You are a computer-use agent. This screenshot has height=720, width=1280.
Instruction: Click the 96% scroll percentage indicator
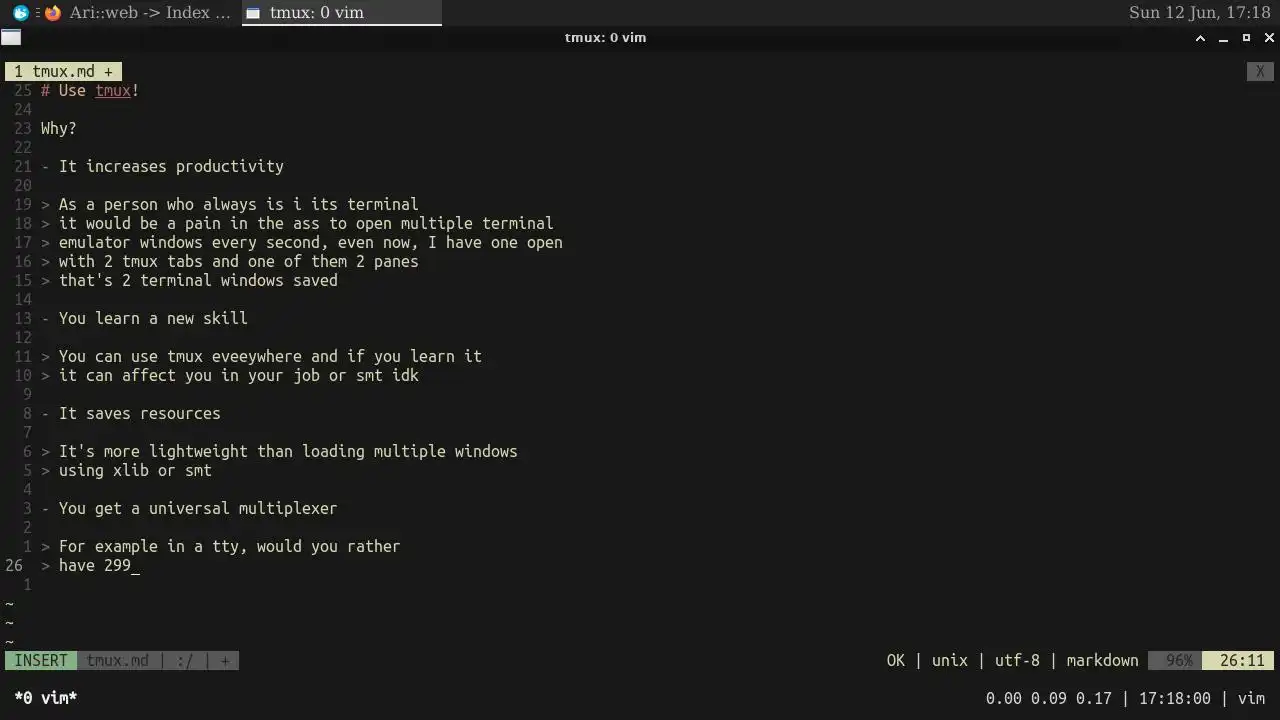coord(1175,661)
